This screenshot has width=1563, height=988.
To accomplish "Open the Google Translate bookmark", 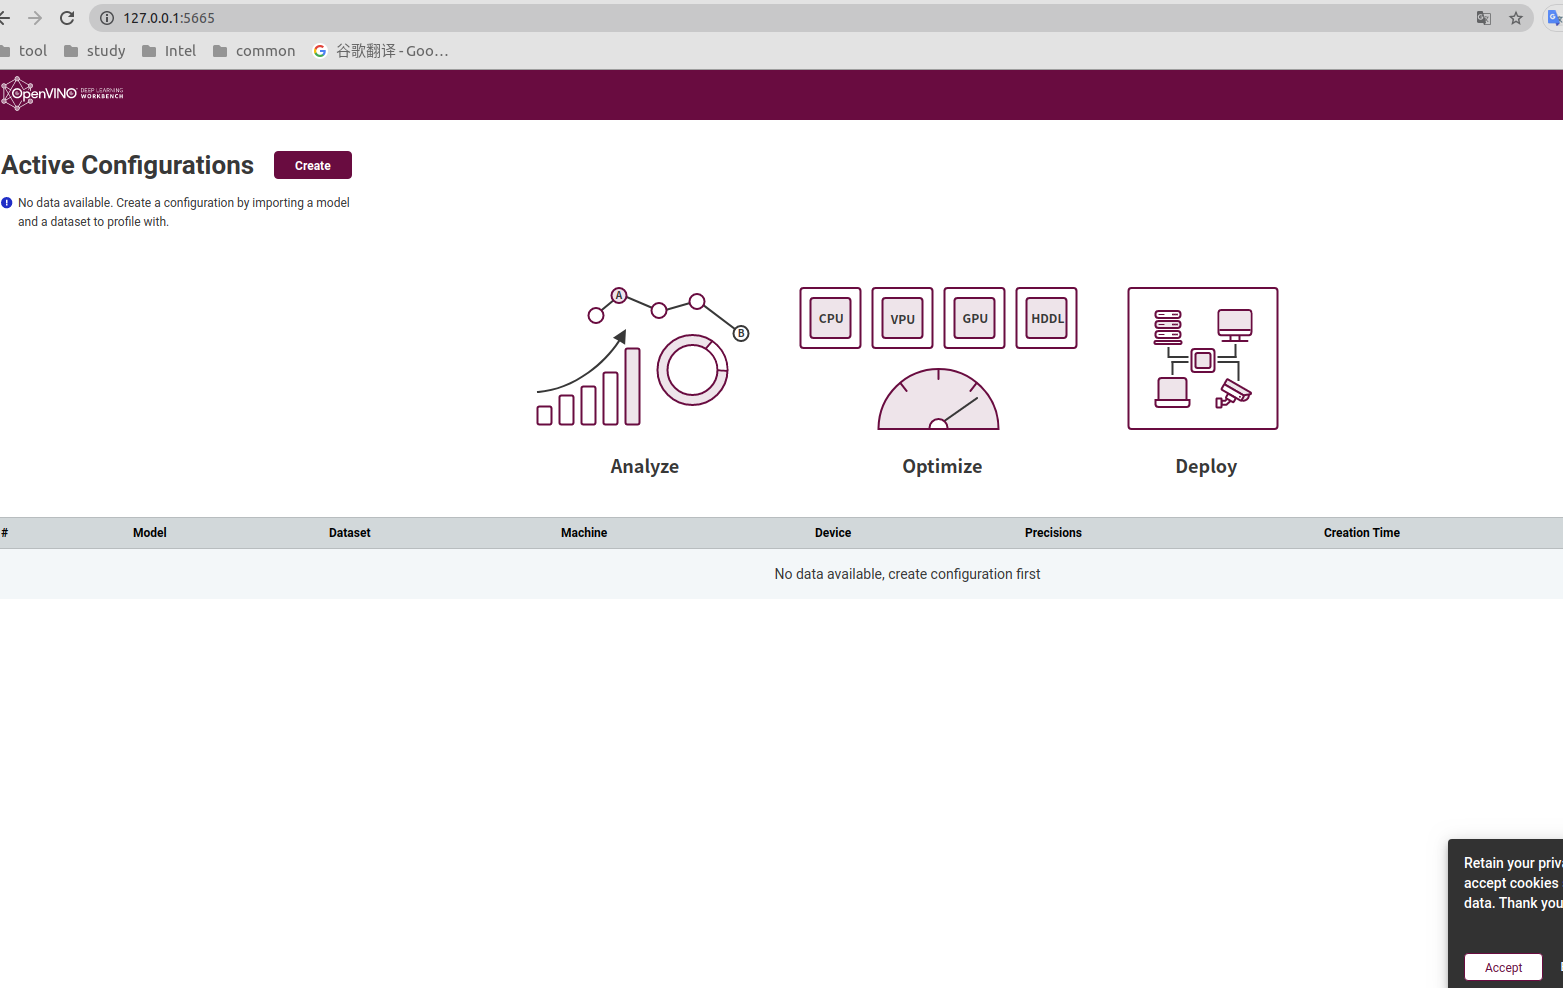I will tap(381, 51).
